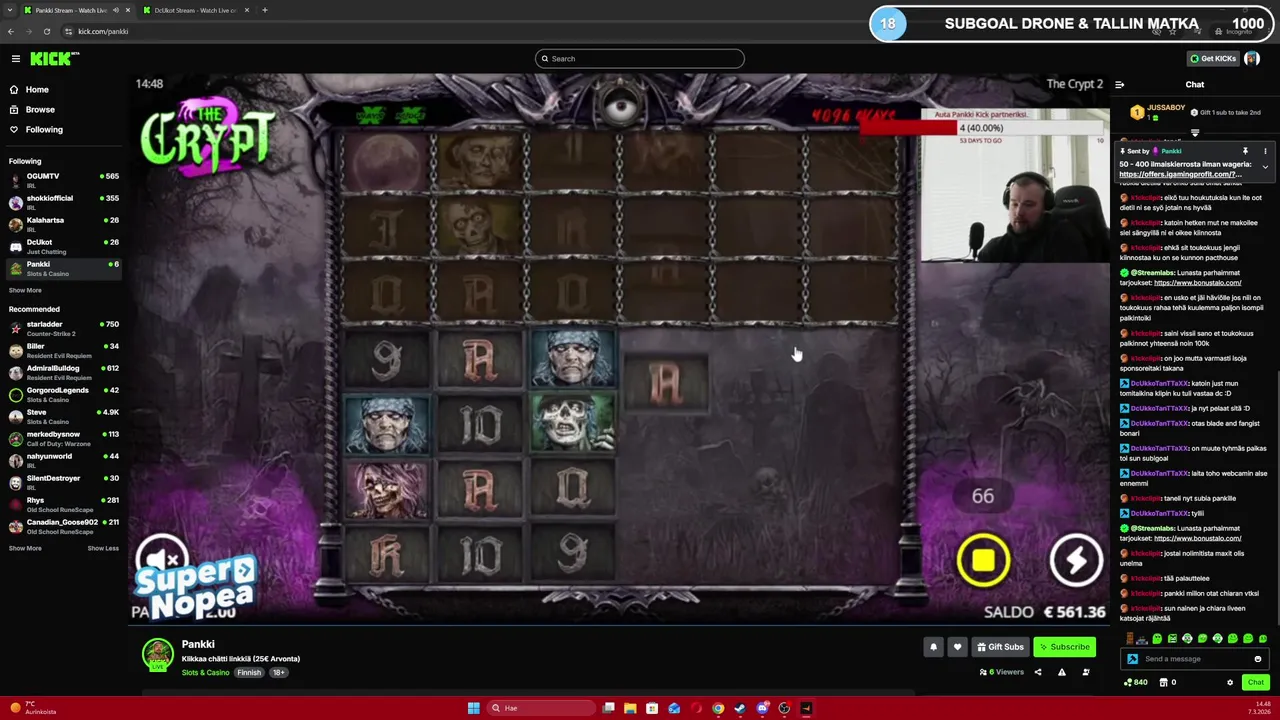Open the viewers list person icon
The height and width of the screenshot is (720, 1280).
[x=1086, y=672]
